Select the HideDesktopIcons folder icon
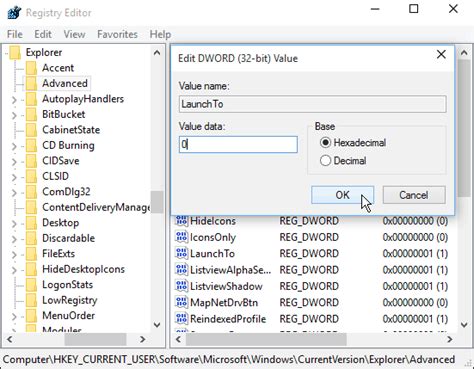Image resolution: width=474 pixels, height=369 pixels. tap(31, 269)
